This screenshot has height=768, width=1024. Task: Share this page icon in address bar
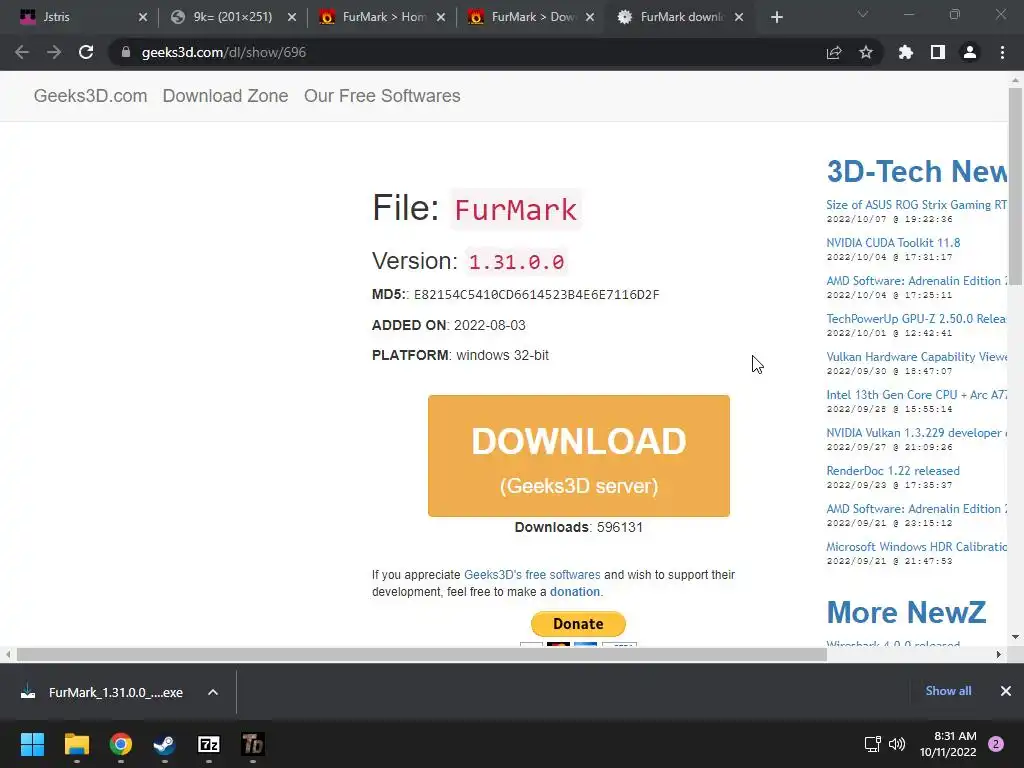point(834,52)
